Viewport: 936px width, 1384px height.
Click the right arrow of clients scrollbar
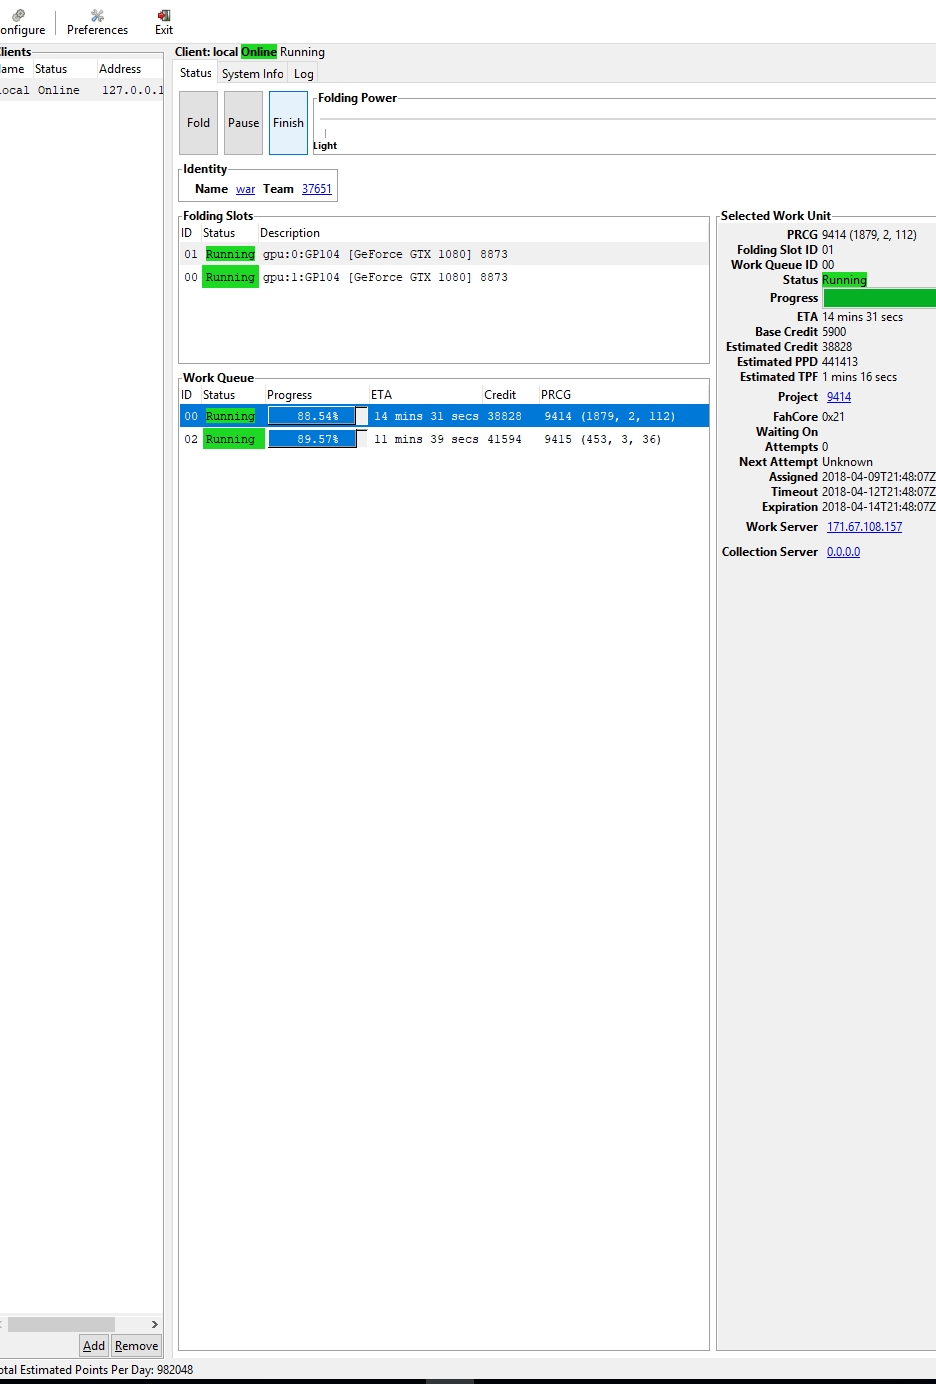coord(154,1324)
